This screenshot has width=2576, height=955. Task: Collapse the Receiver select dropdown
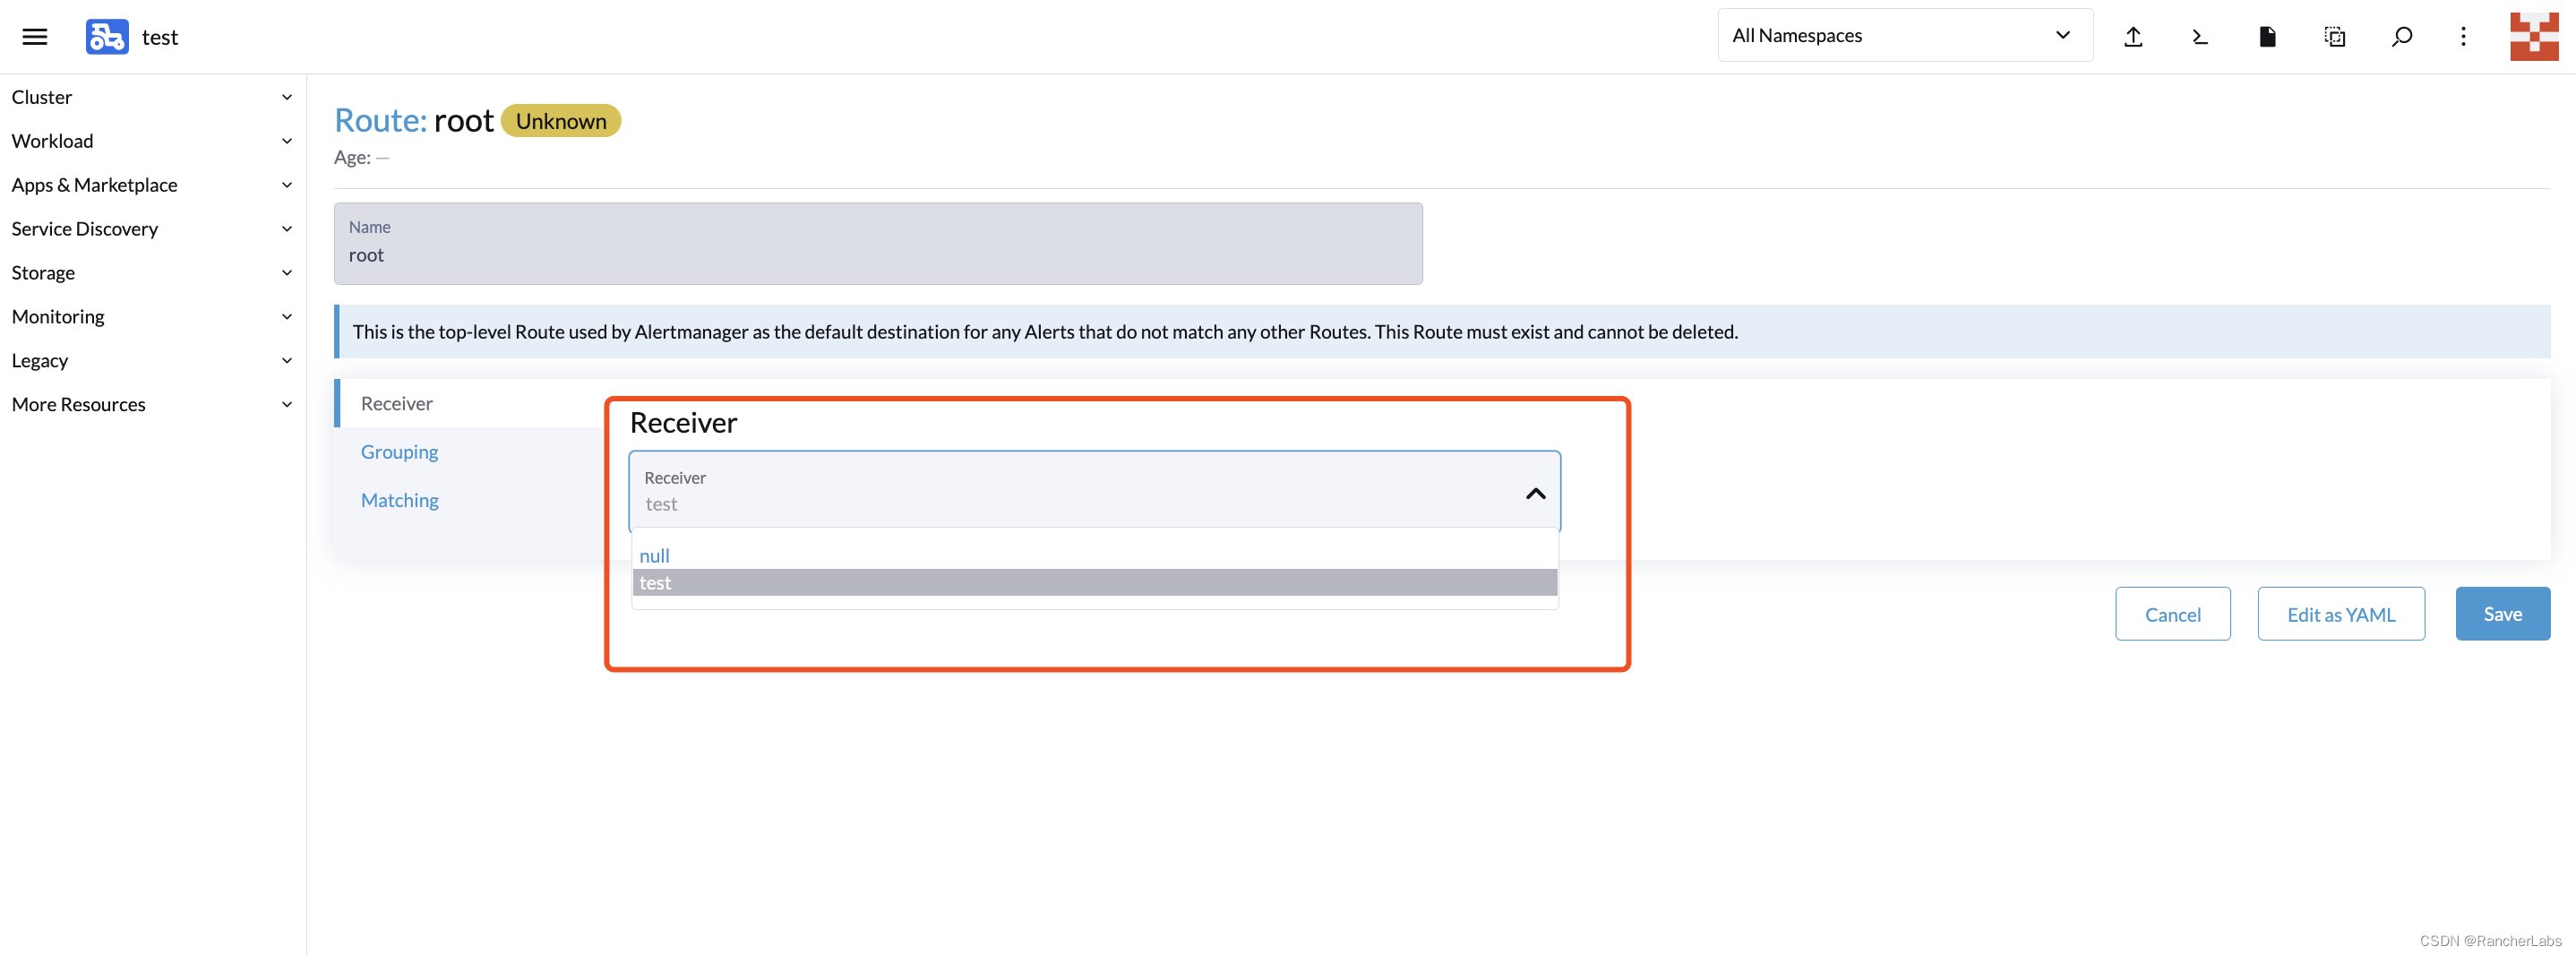tap(1535, 493)
